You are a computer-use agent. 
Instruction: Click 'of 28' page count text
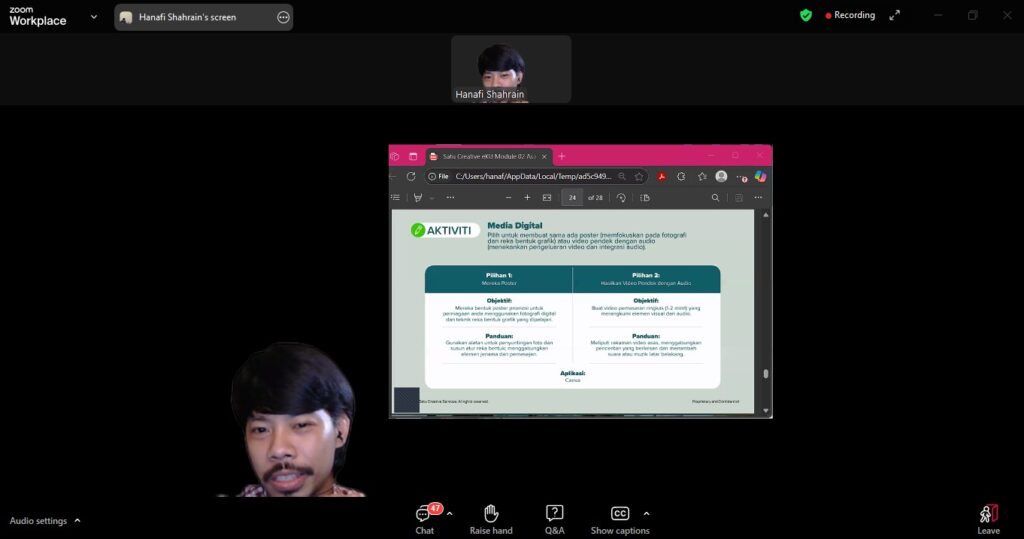coord(595,197)
